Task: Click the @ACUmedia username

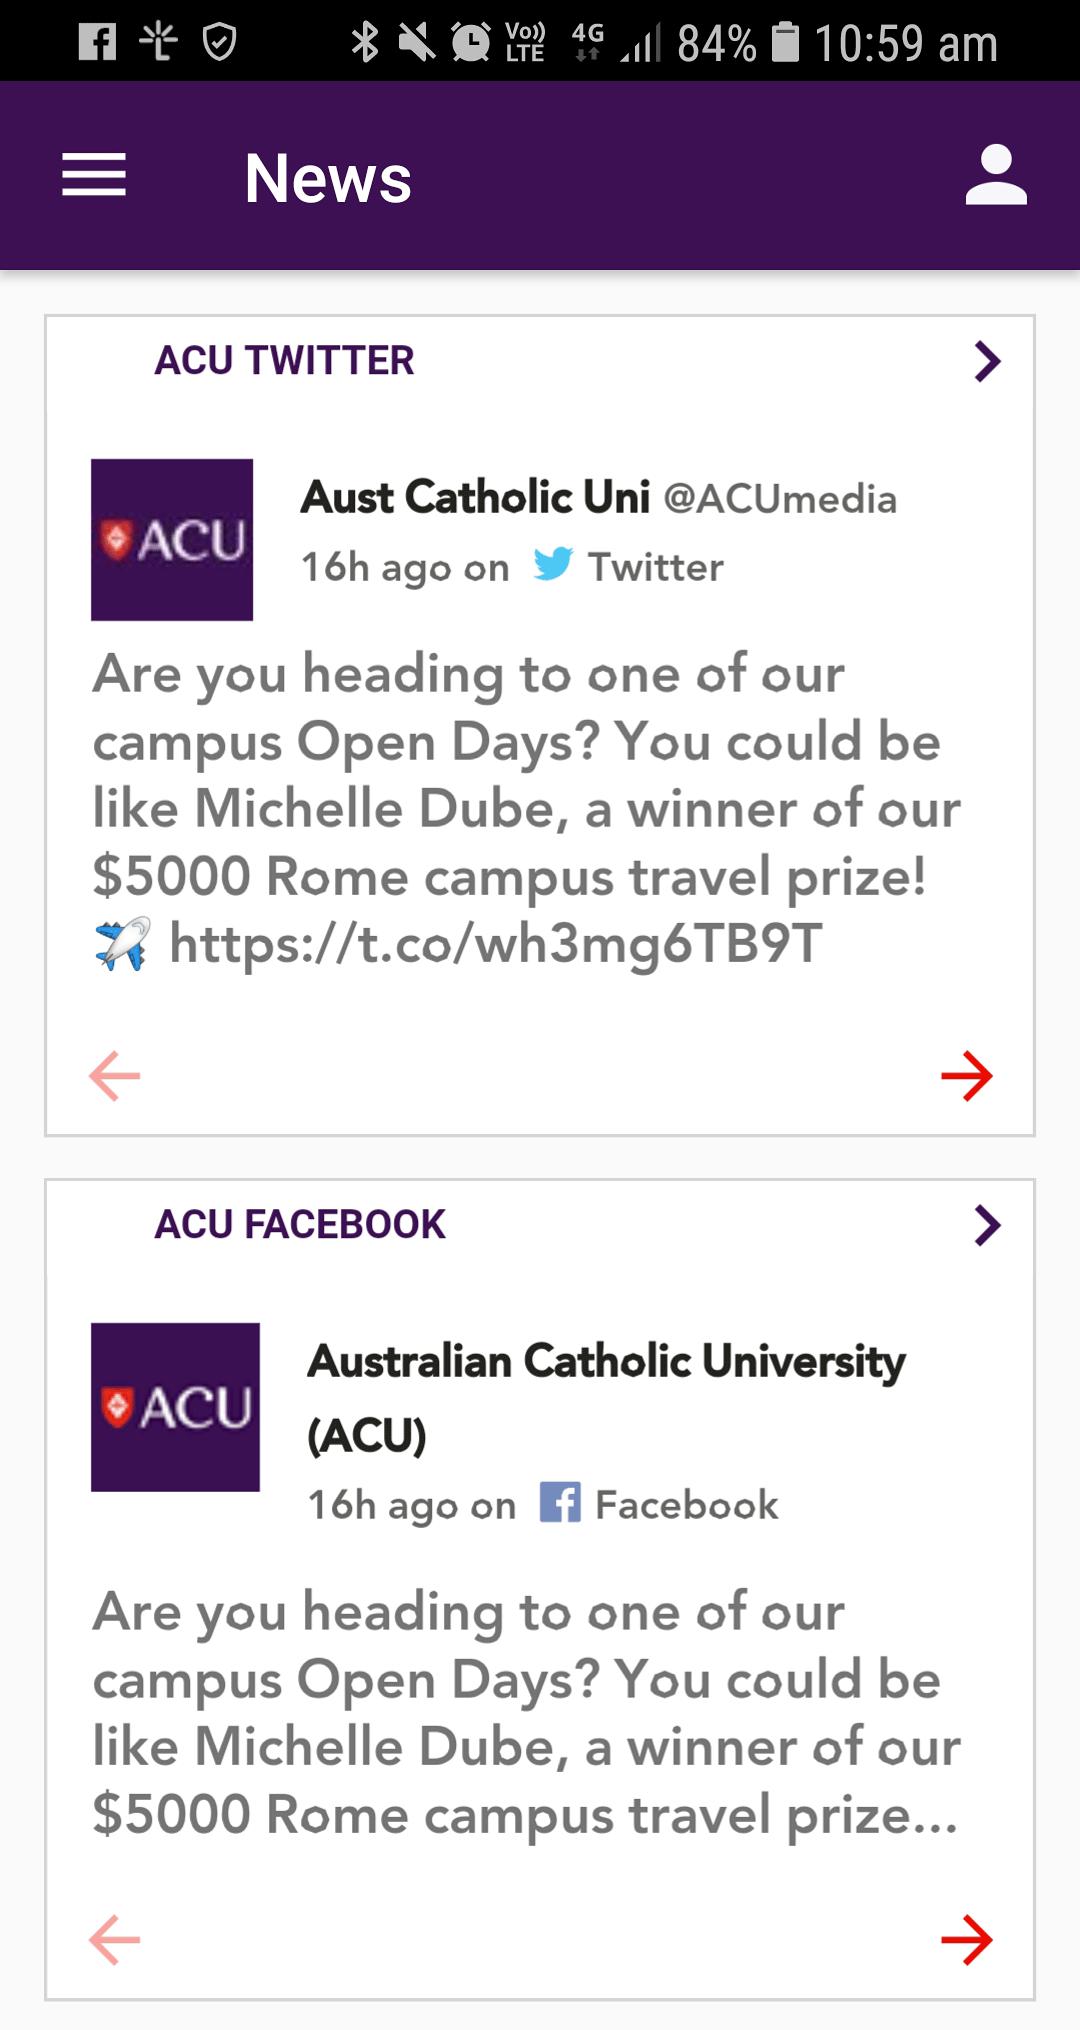Action: pos(783,497)
